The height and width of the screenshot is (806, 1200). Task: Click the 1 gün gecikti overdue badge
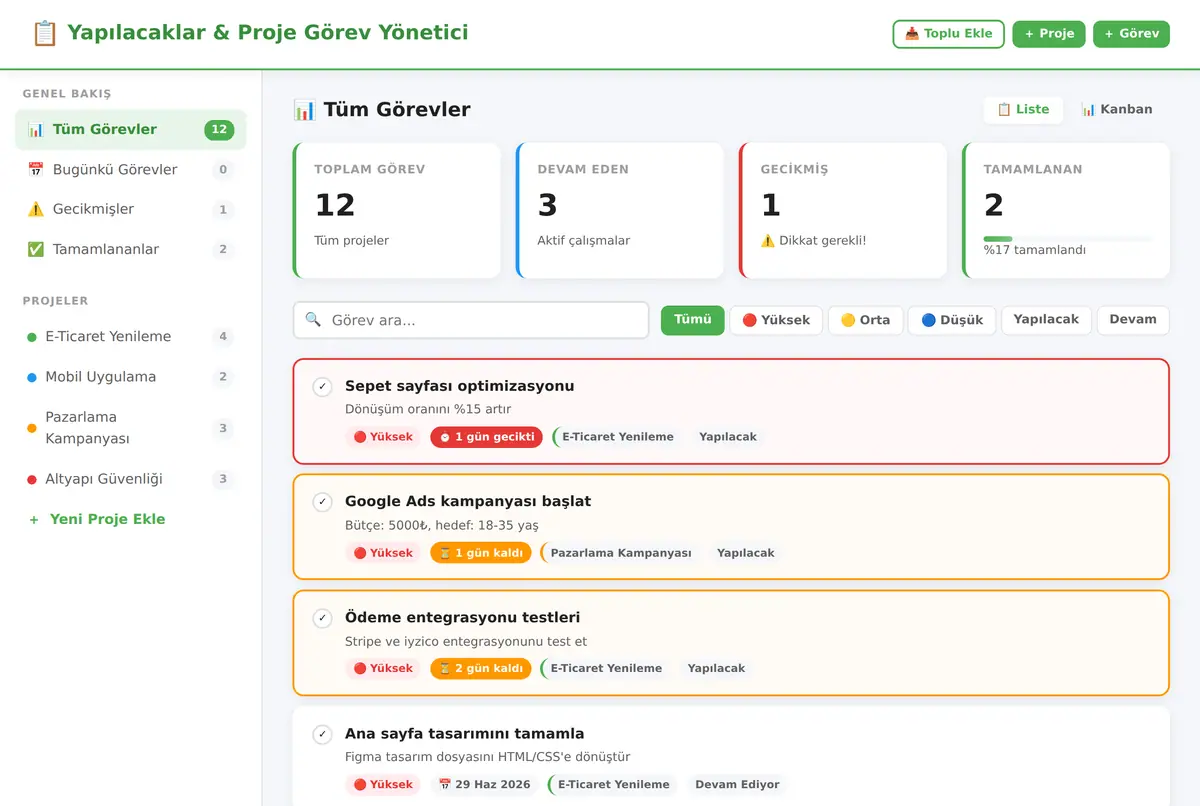[x=486, y=437]
